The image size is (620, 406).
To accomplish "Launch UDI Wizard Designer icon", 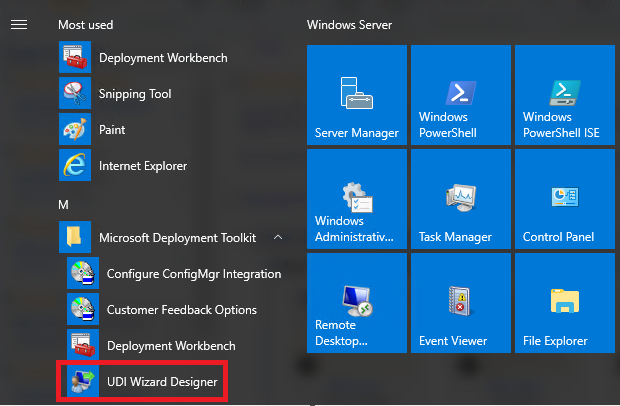I will 83,381.
